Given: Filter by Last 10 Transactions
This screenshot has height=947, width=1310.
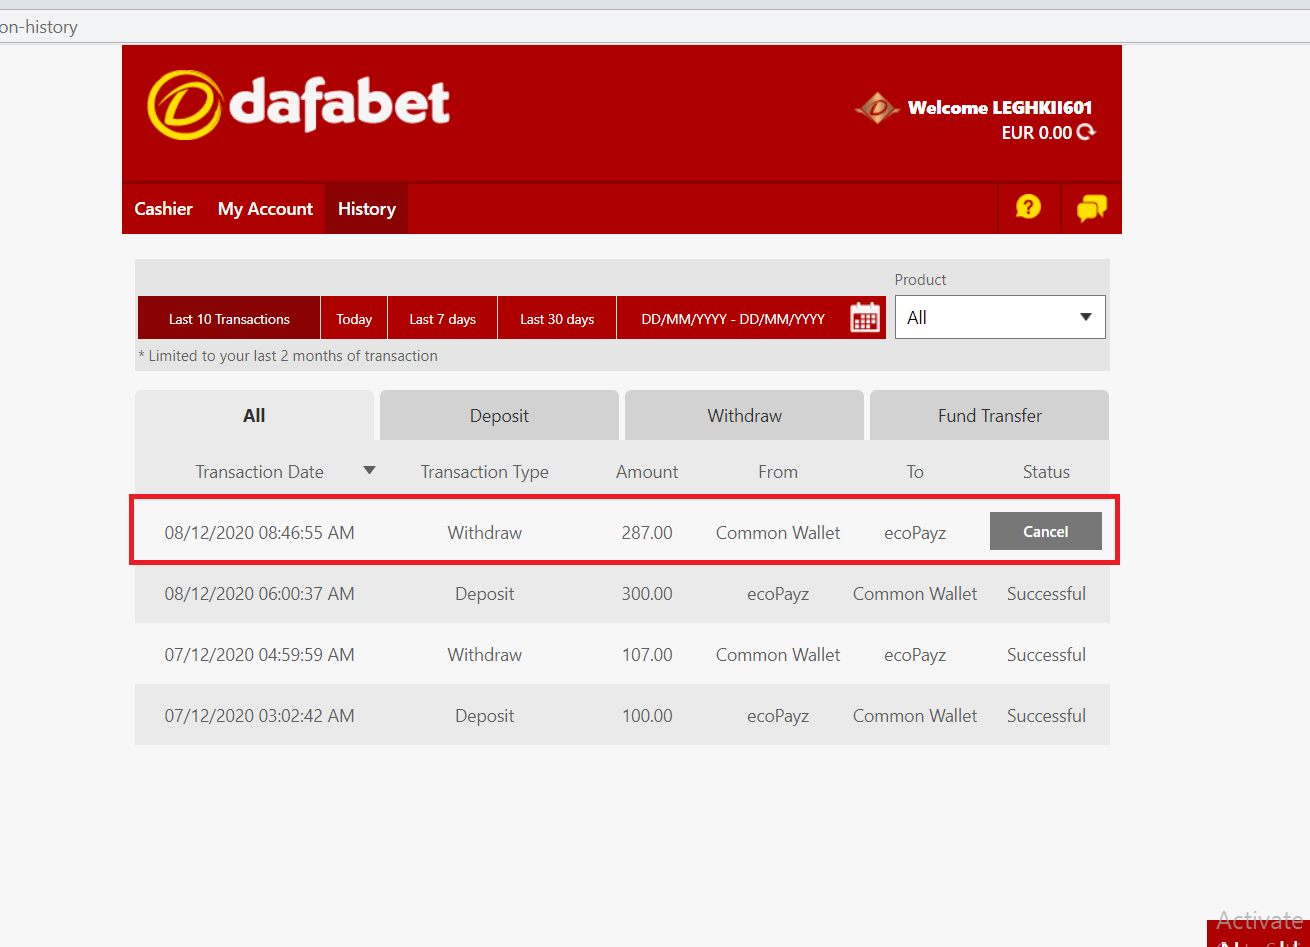Looking at the screenshot, I should tap(229, 318).
